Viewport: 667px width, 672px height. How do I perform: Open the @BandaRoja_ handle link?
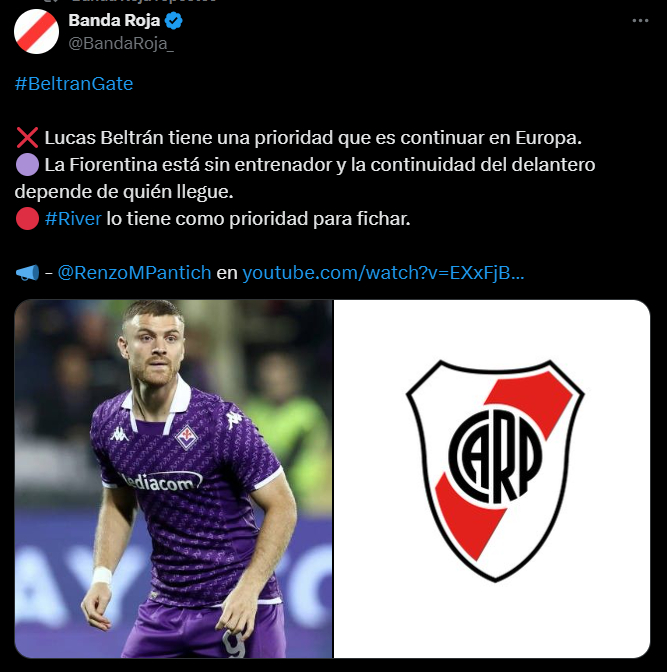point(121,44)
